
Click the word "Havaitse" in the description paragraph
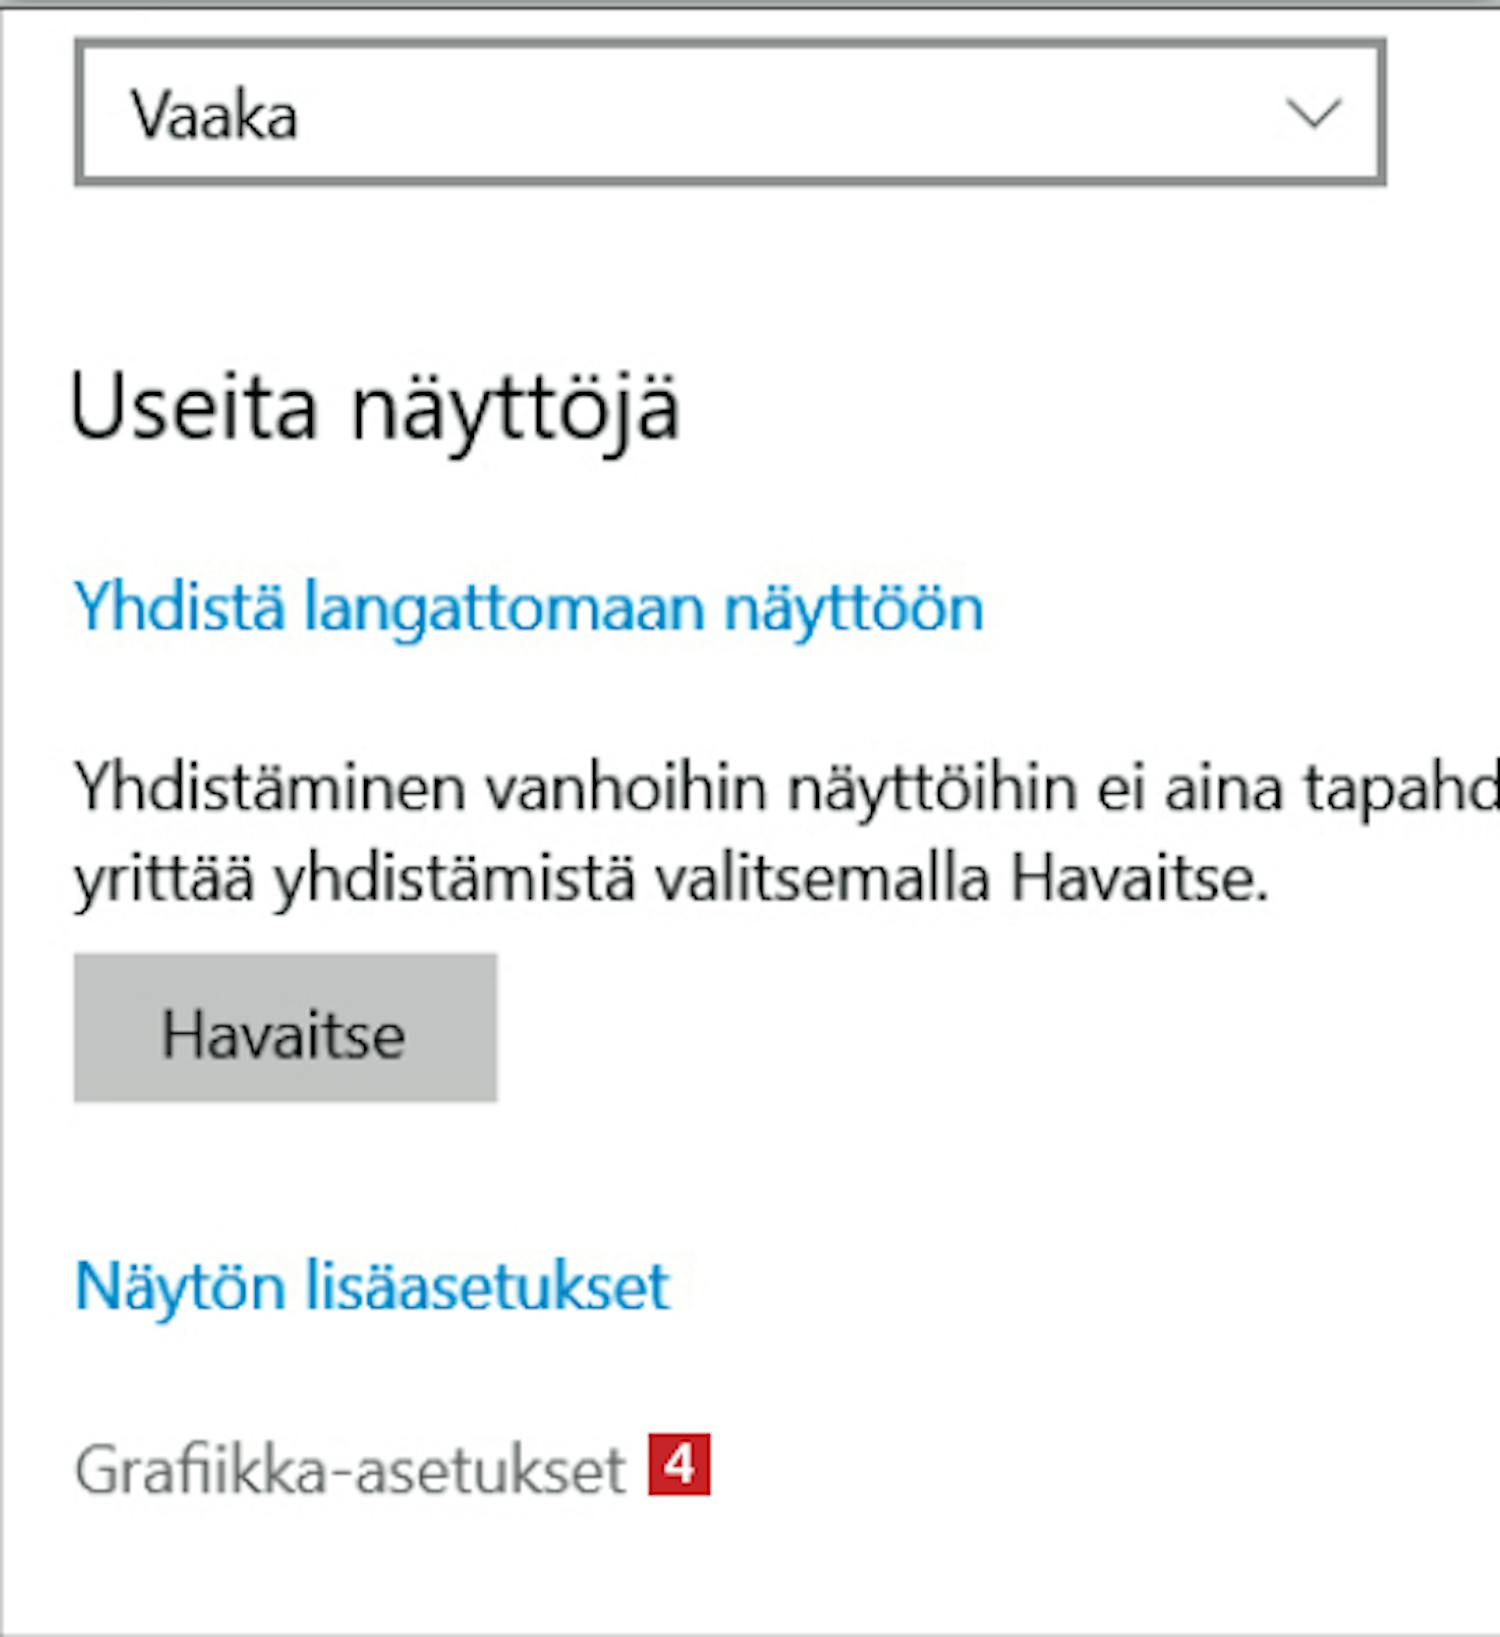[1139, 879]
